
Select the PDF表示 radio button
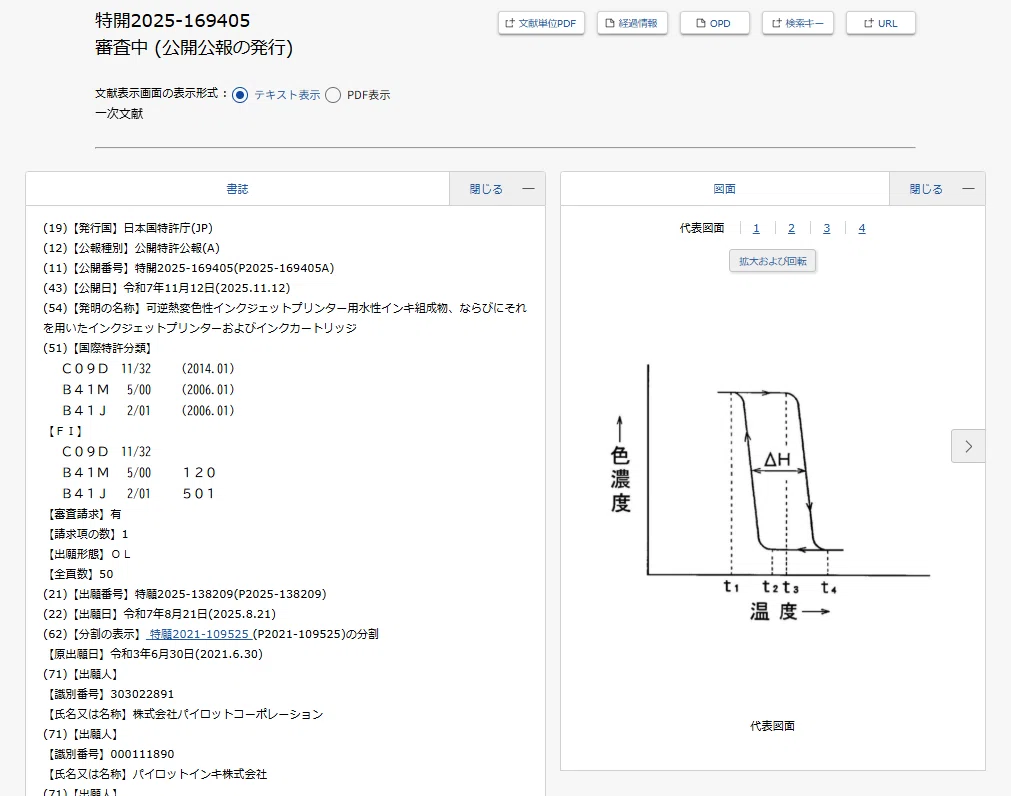pyautogui.click(x=333, y=95)
